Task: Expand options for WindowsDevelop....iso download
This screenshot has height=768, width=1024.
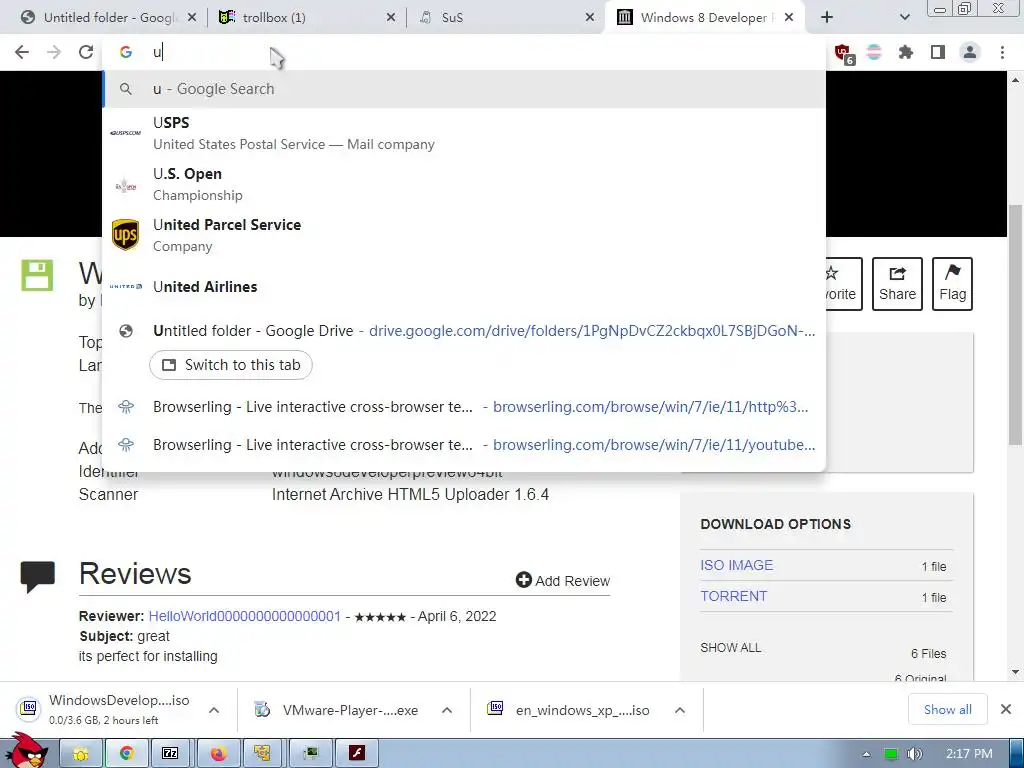Action: 214,710
